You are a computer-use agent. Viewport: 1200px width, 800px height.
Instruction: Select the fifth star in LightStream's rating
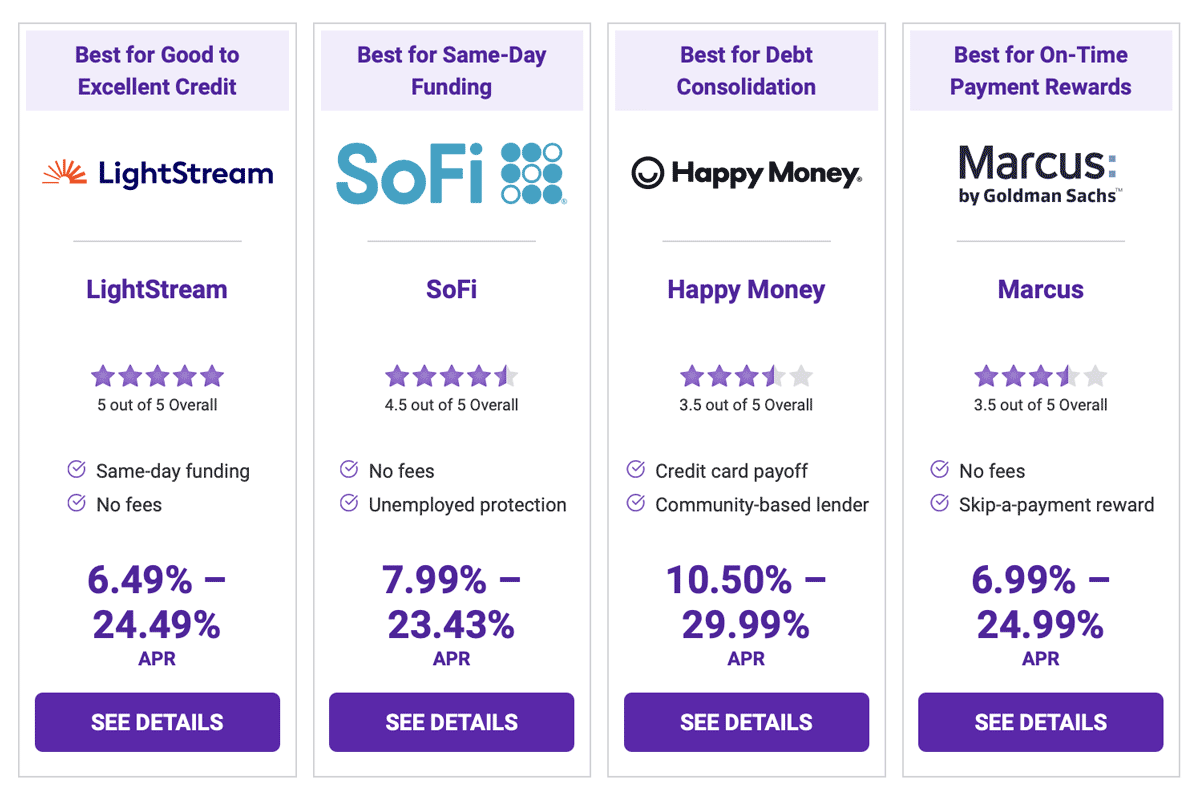211,375
